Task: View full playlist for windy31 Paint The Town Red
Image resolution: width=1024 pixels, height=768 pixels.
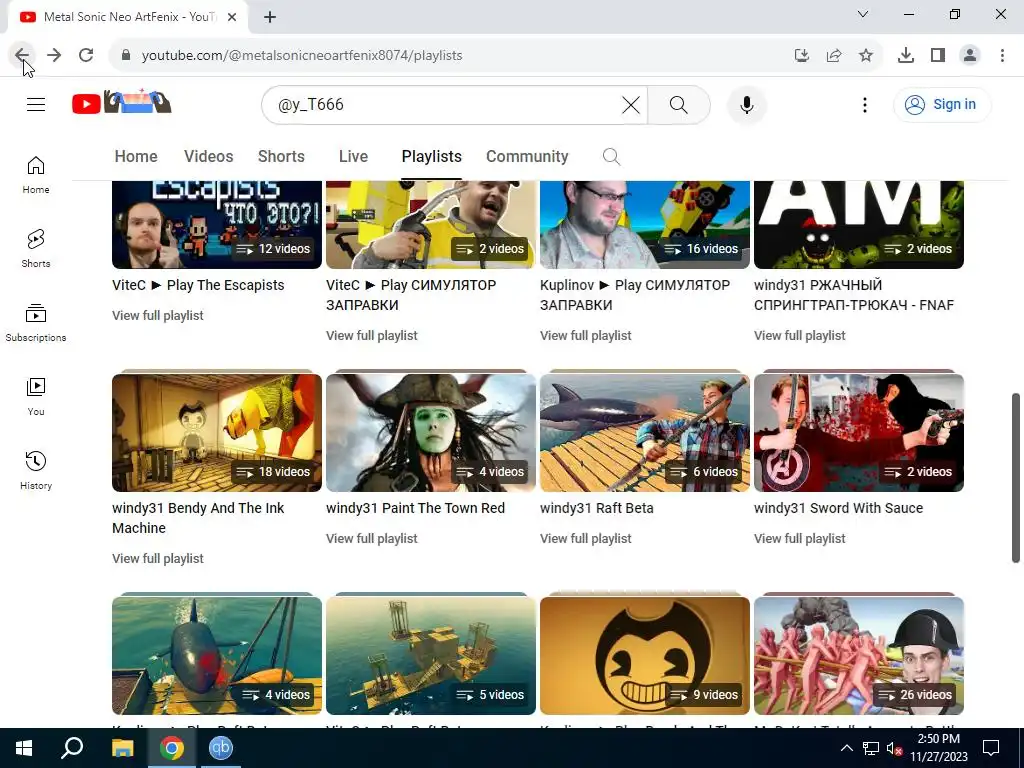Action: pyautogui.click(x=372, y=539)
